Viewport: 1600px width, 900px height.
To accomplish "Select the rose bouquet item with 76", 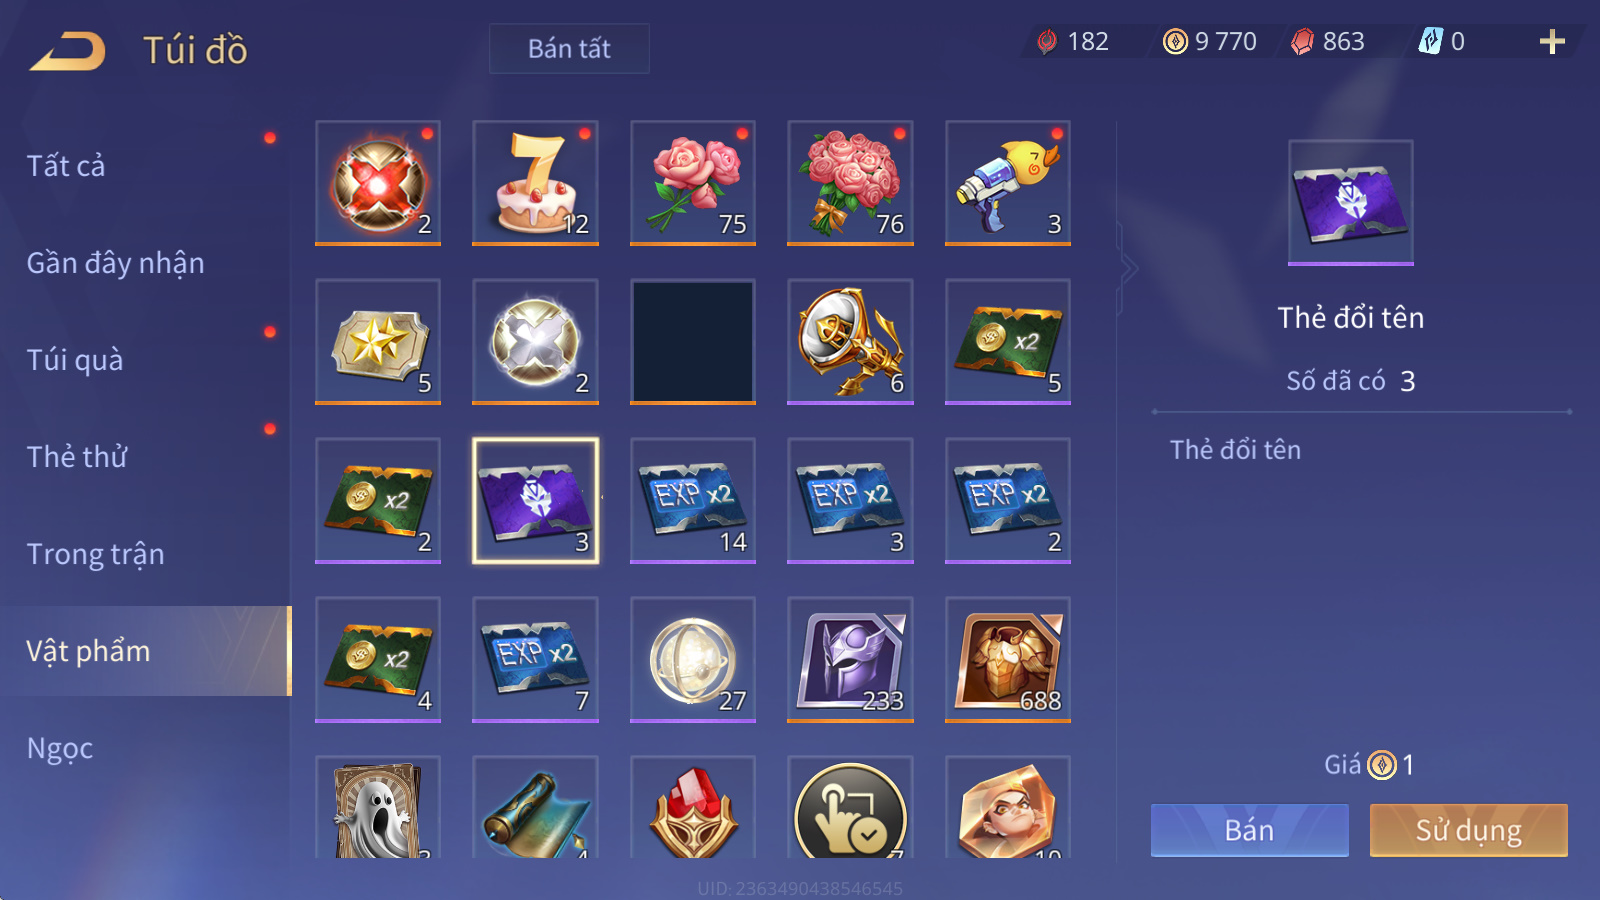I will click(x=850, y=183).
